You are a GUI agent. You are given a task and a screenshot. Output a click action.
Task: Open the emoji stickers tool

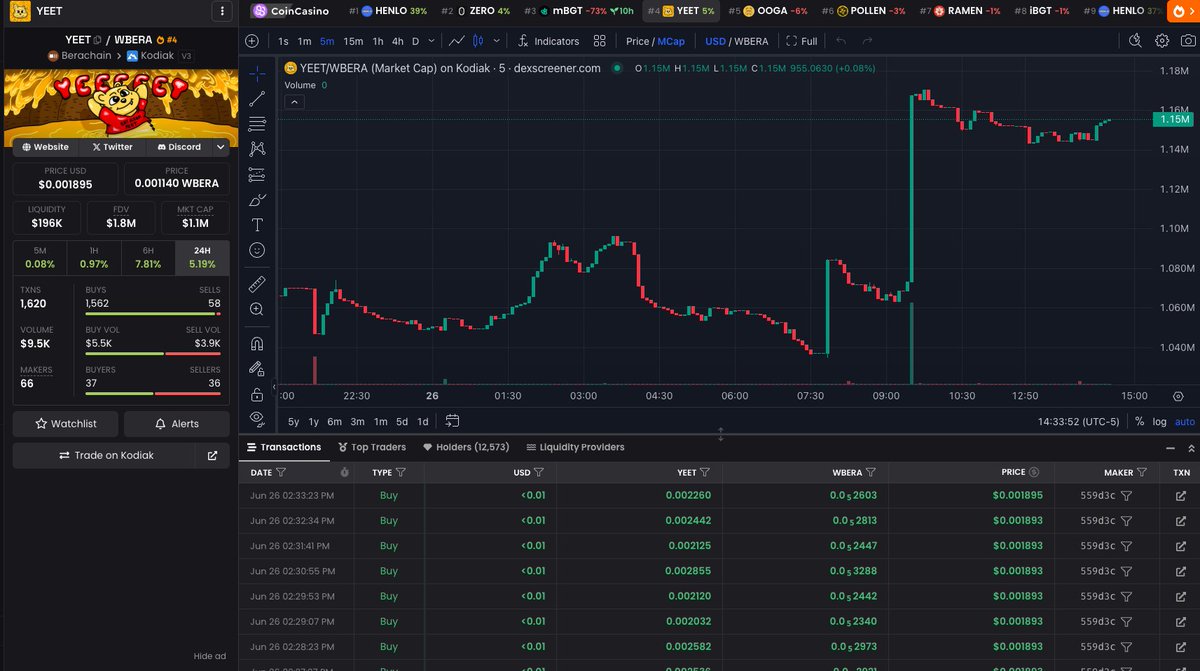pos(257,249)
